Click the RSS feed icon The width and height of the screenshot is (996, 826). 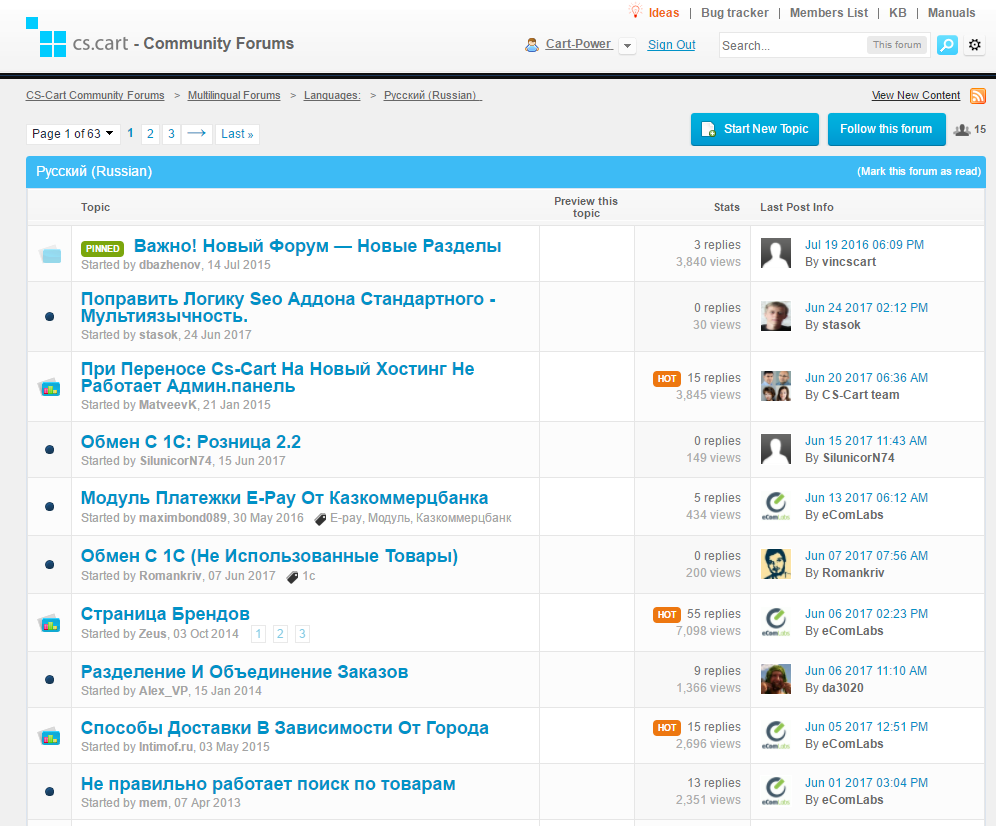pyautogui.click(x=978, y=96)
